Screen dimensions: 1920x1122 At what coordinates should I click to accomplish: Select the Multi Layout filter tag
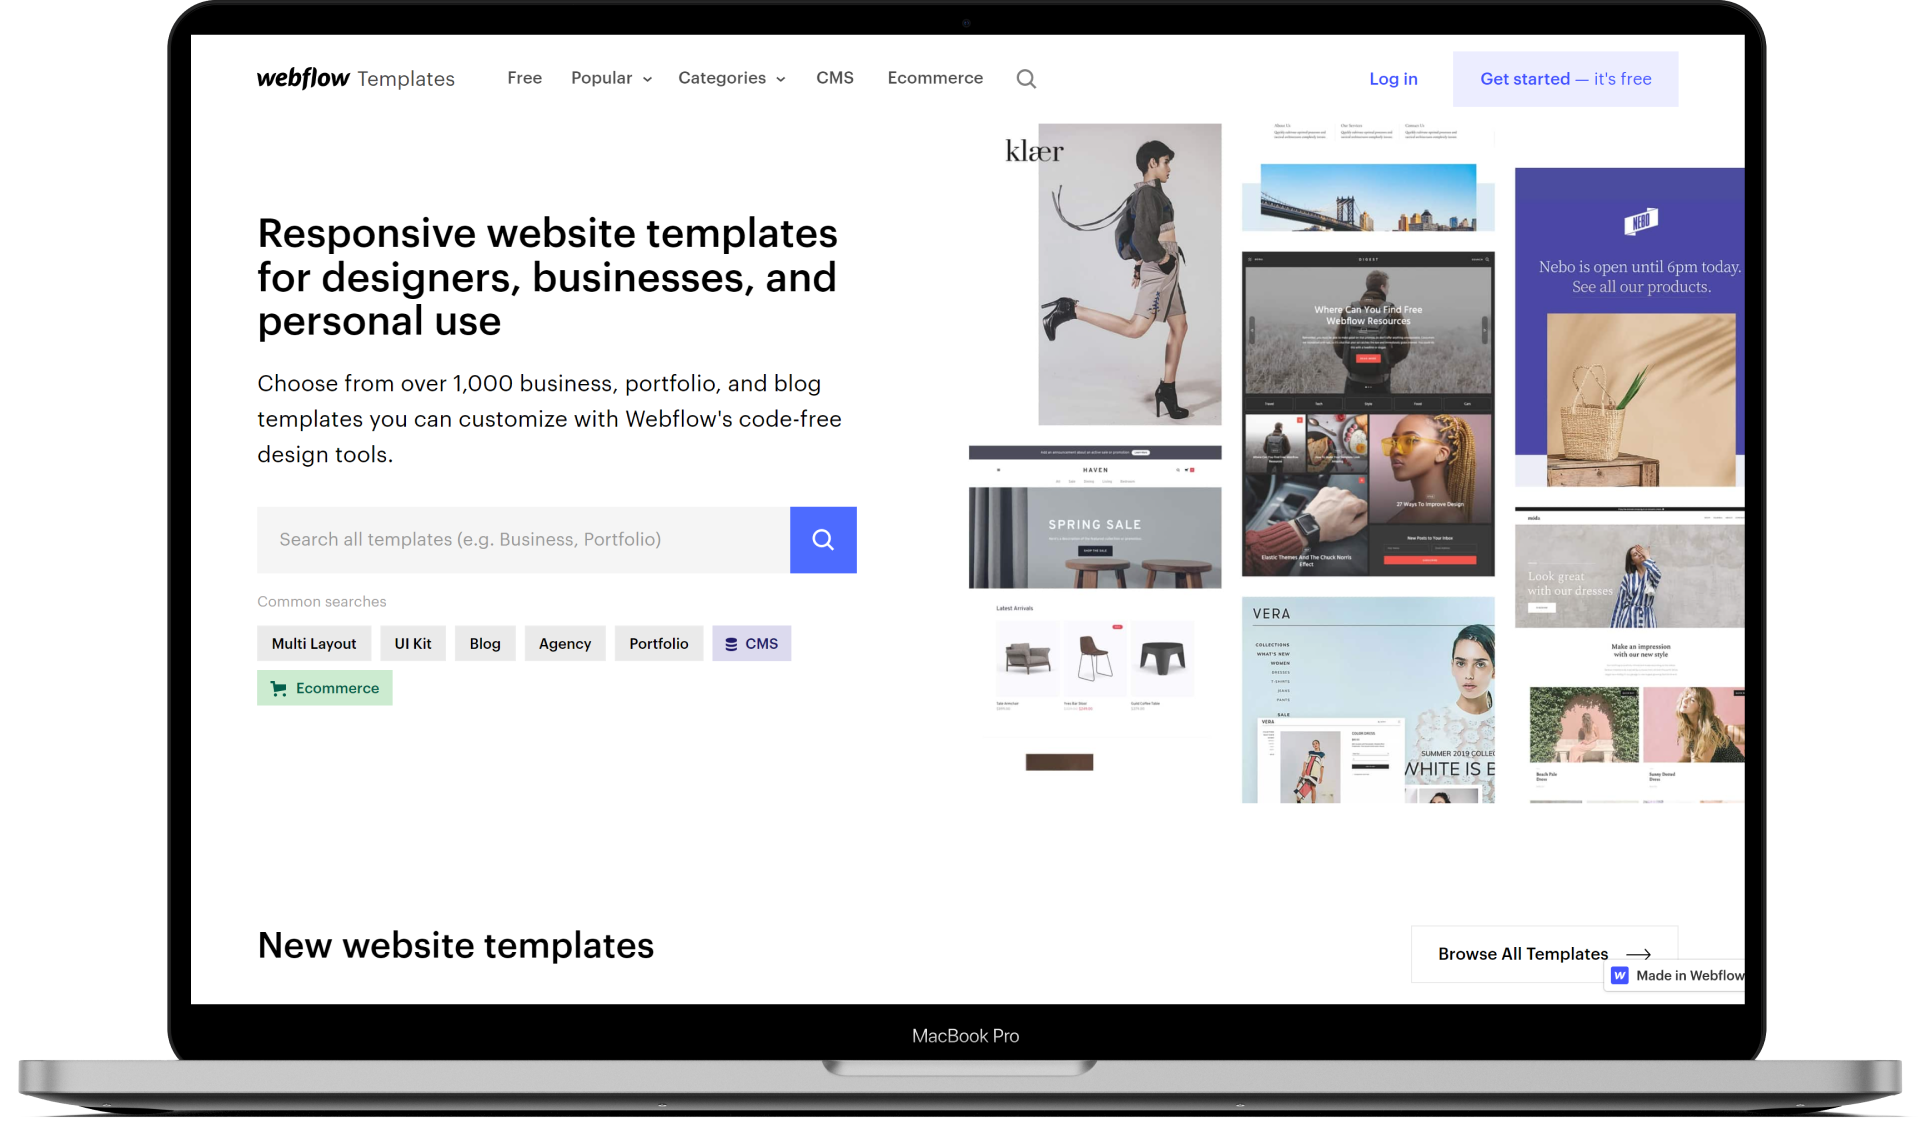[x=312, y=642]
